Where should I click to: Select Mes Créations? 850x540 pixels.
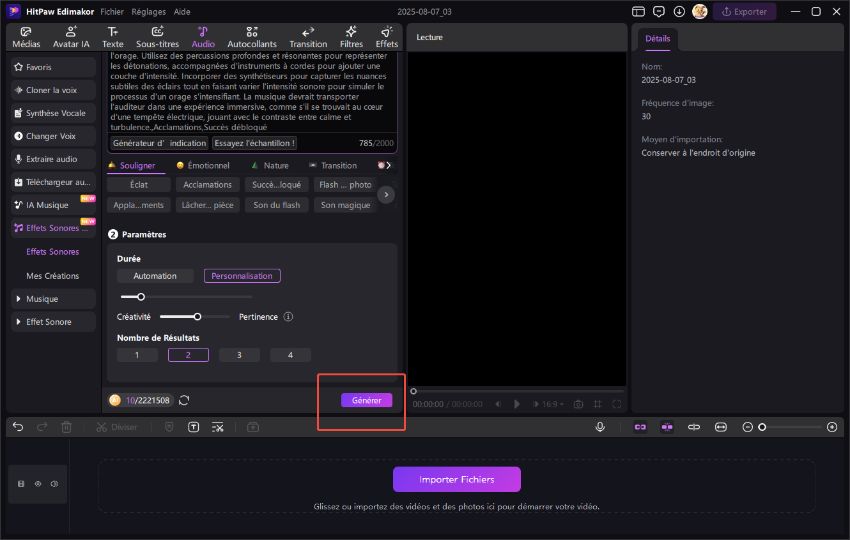point(53,276)
